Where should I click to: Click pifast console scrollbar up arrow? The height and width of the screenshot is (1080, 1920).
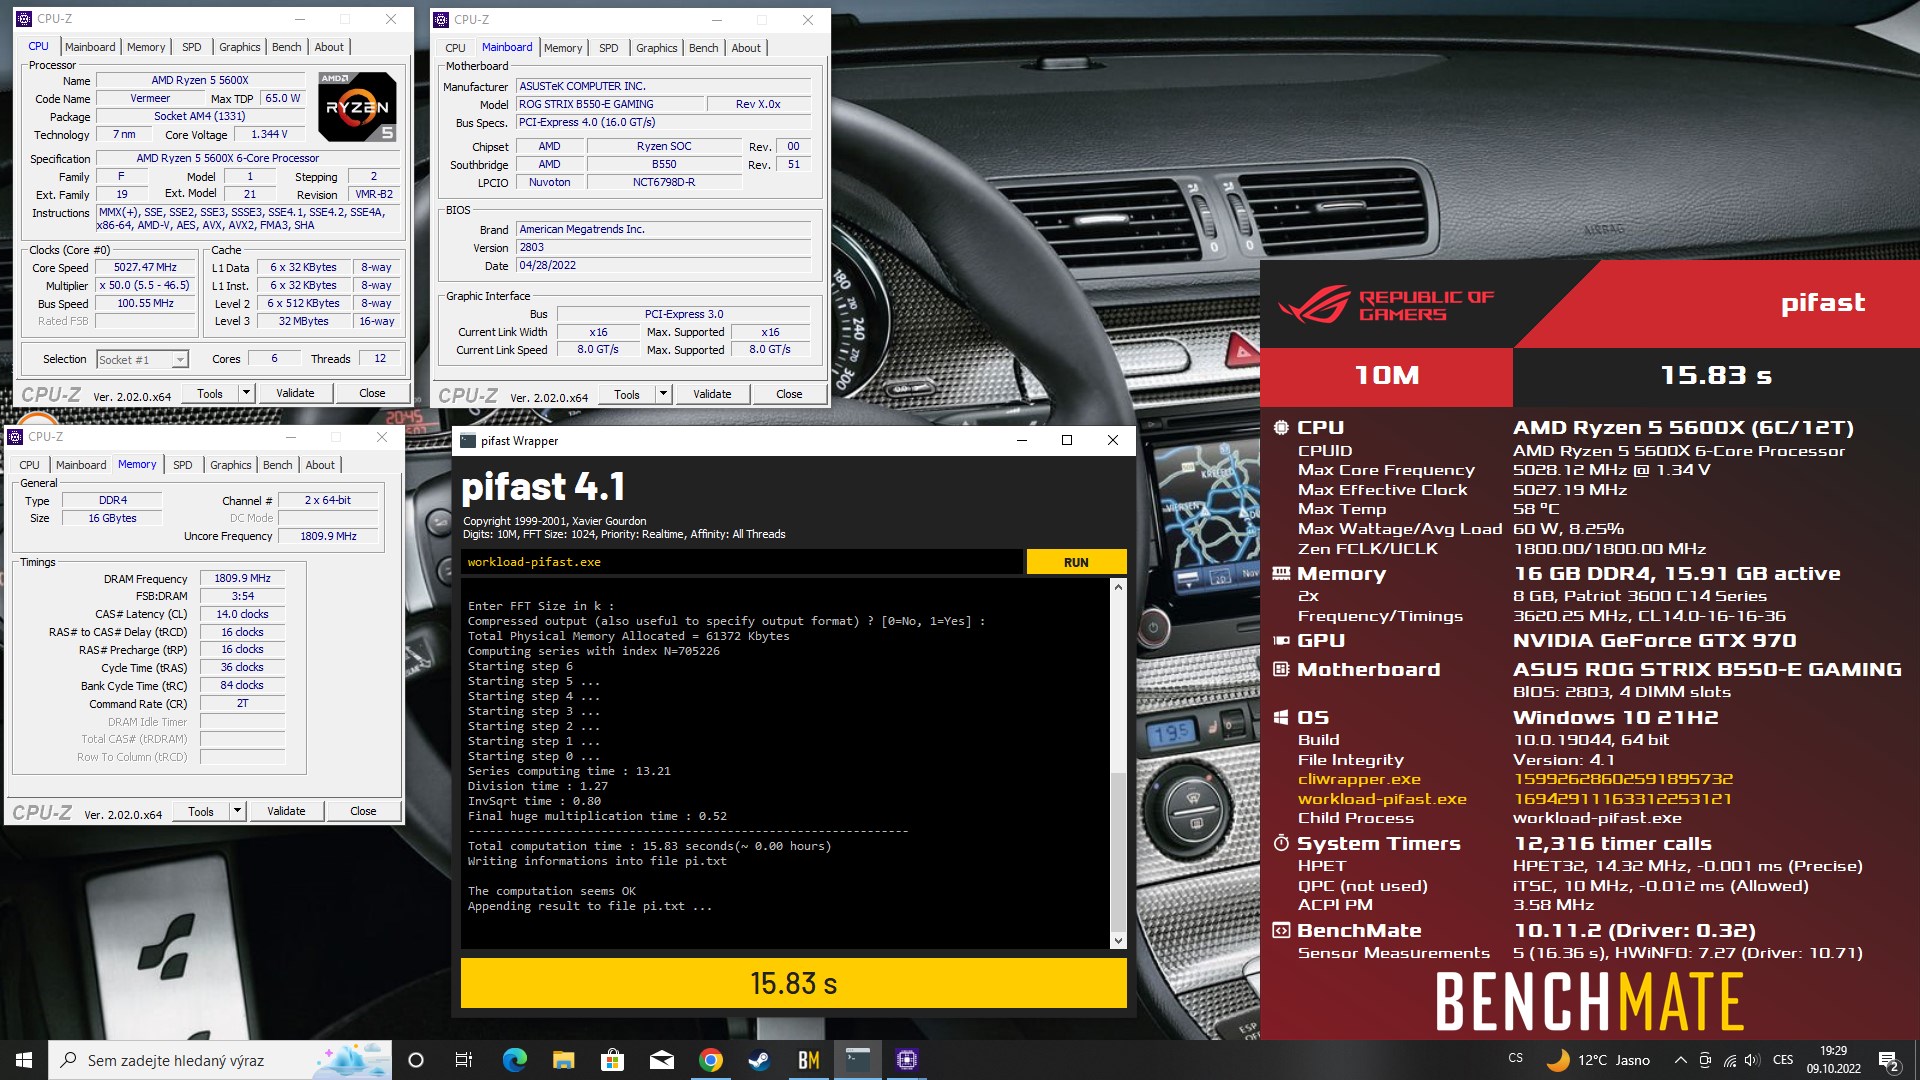point(1118,587)
